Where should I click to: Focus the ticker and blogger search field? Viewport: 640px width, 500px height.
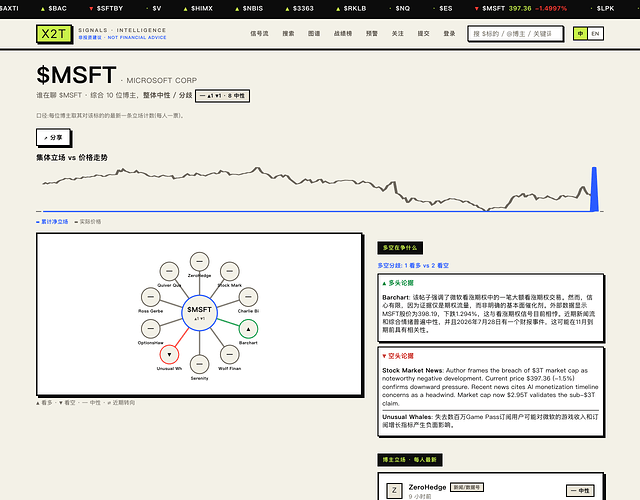[x=516, y=34]
